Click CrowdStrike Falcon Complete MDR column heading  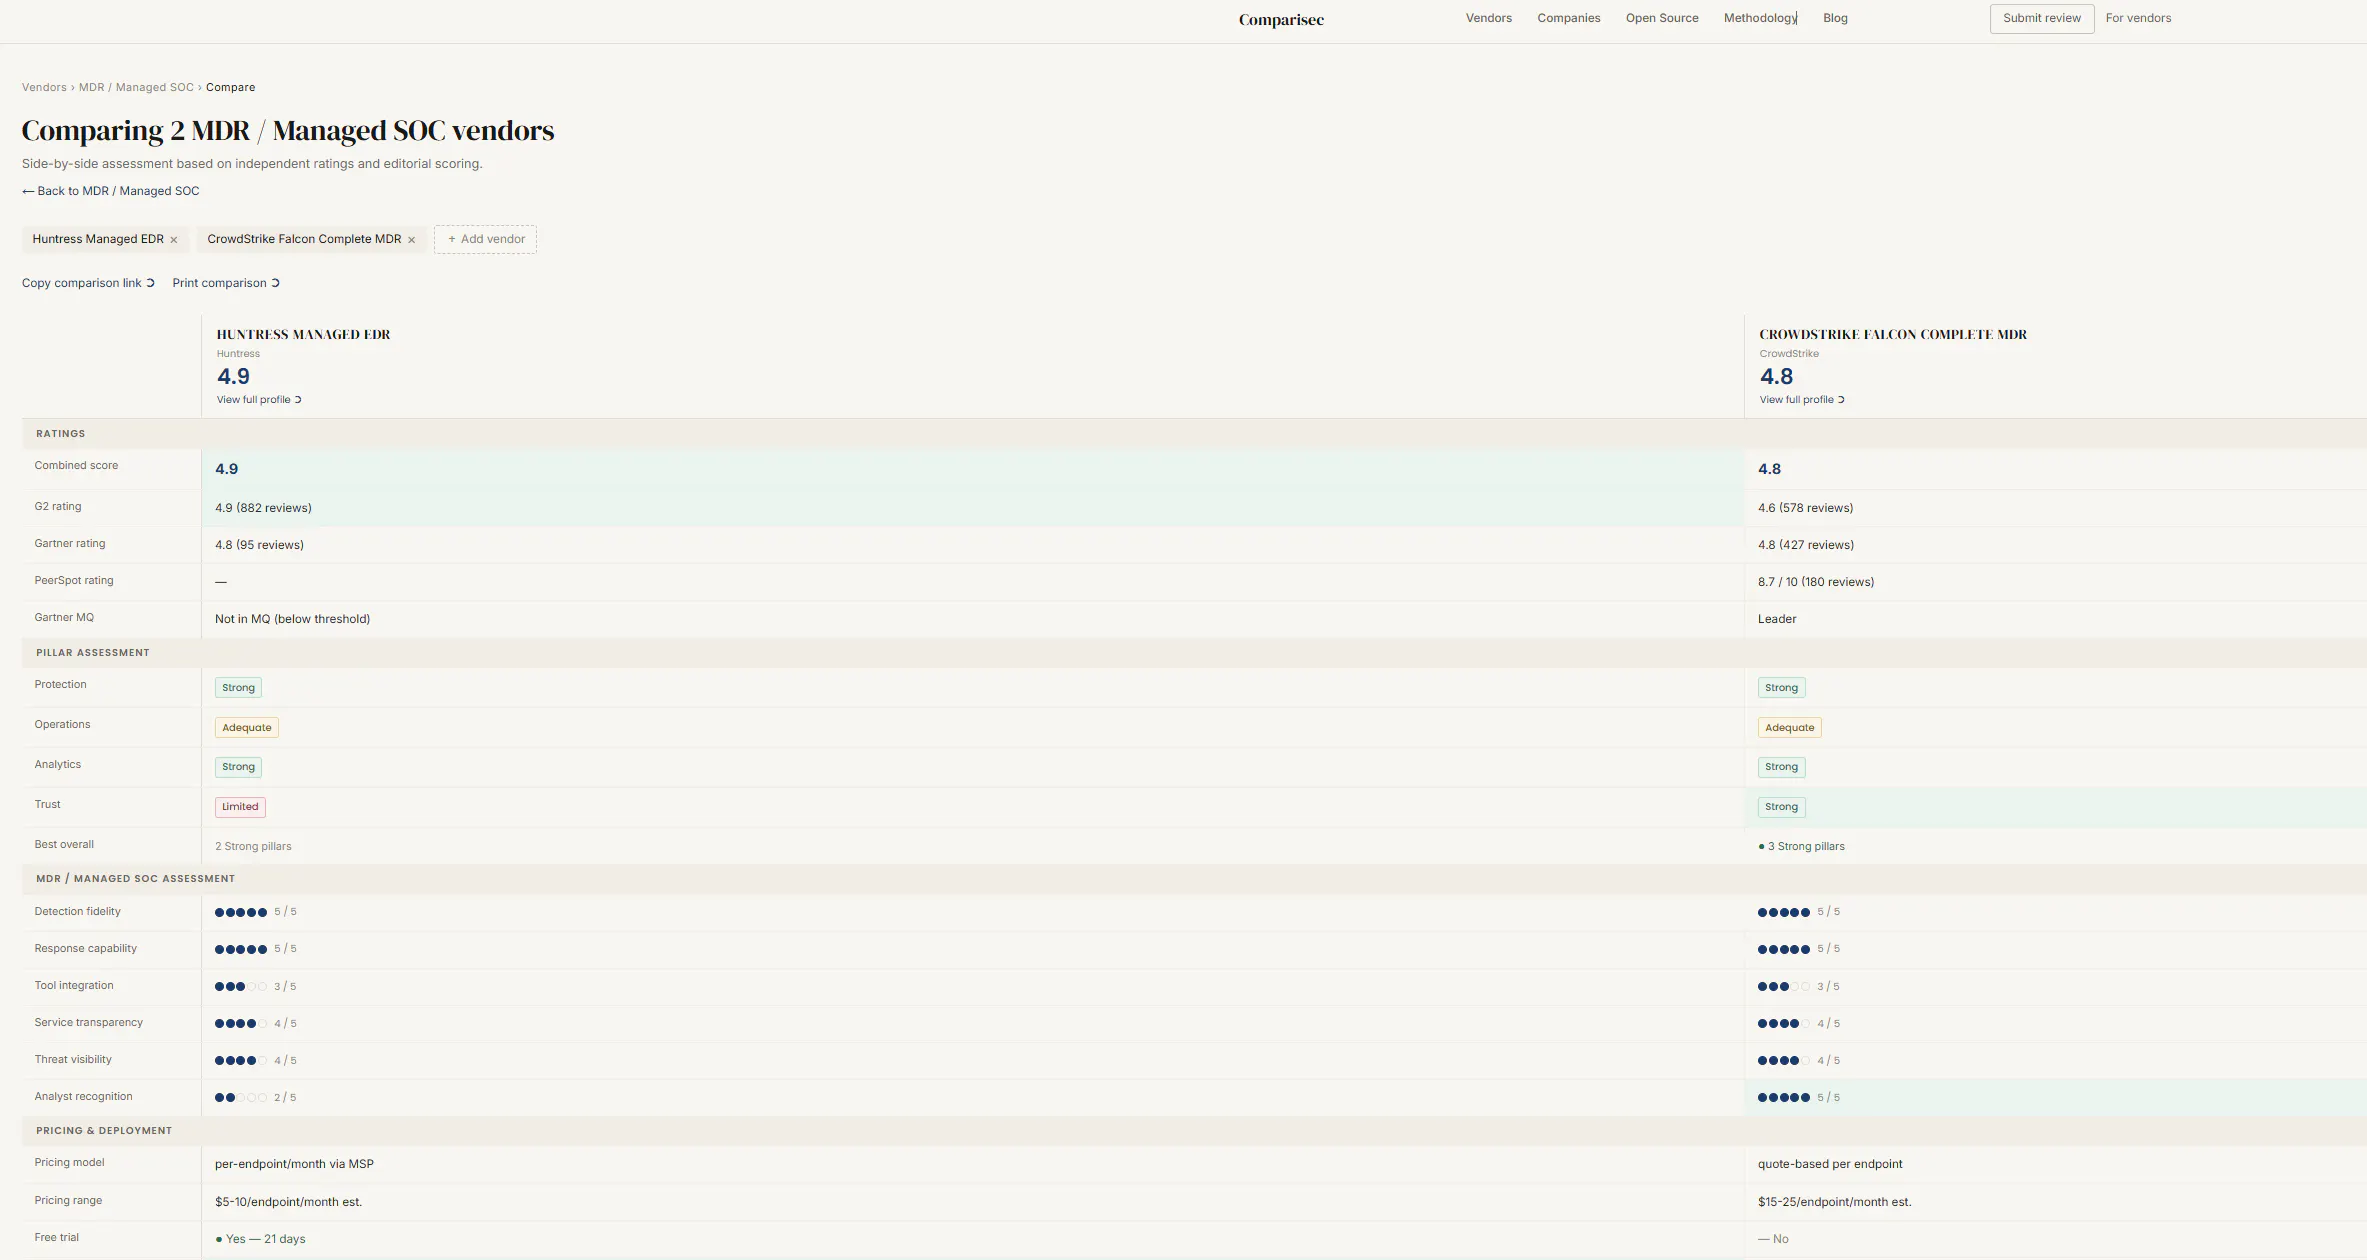tap(1893, 335)
